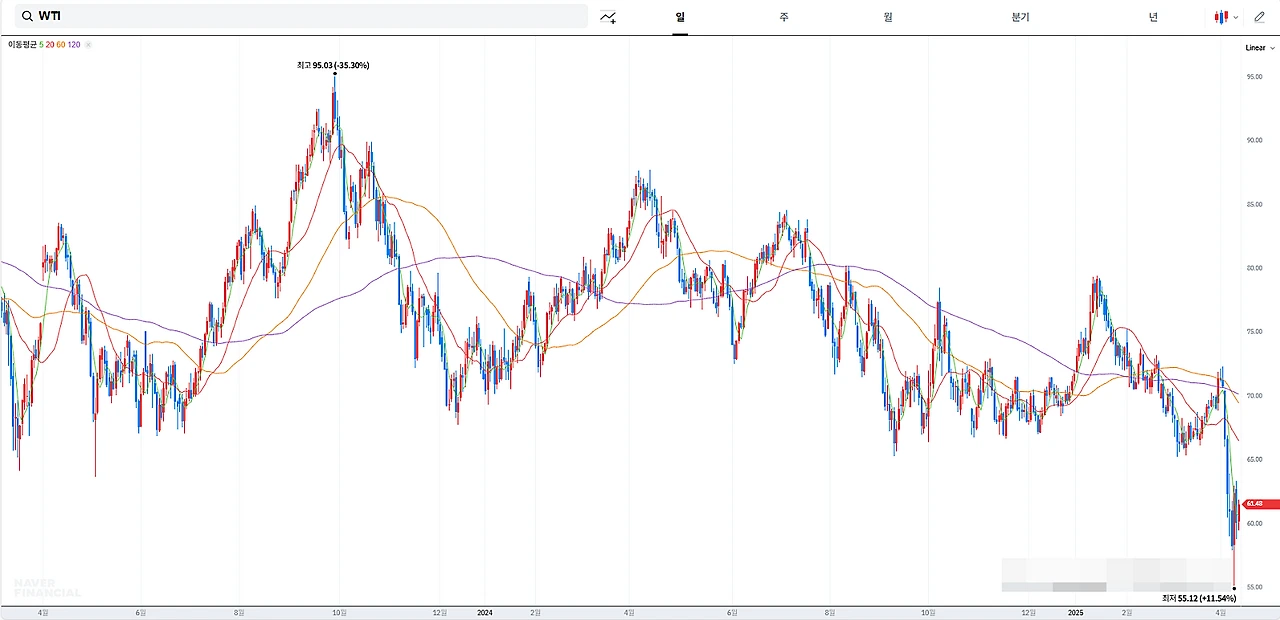1280x620 pixels.
Task: Click the 이동평균 indicator label
Action: (x=22, y=45)
